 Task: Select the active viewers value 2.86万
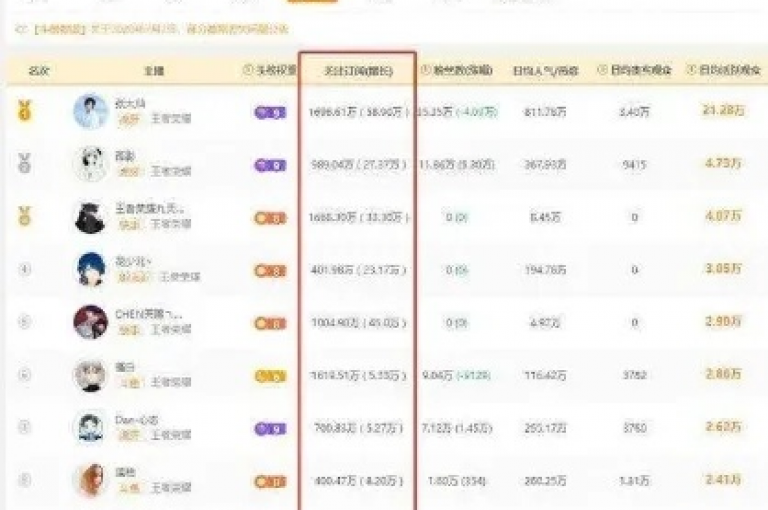pyautogui.click(x=723, y=374)
